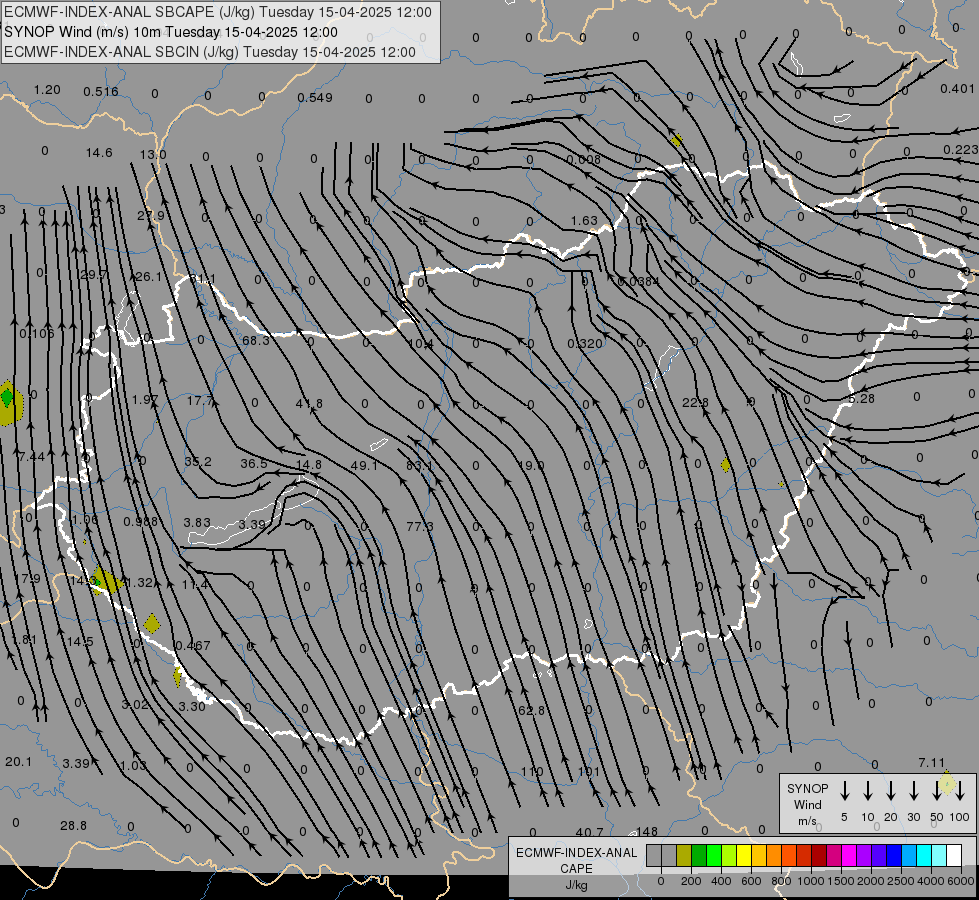Click the 13.0 value on the map
The width and height of the screenshot is (979, 900).
(153, 154)
